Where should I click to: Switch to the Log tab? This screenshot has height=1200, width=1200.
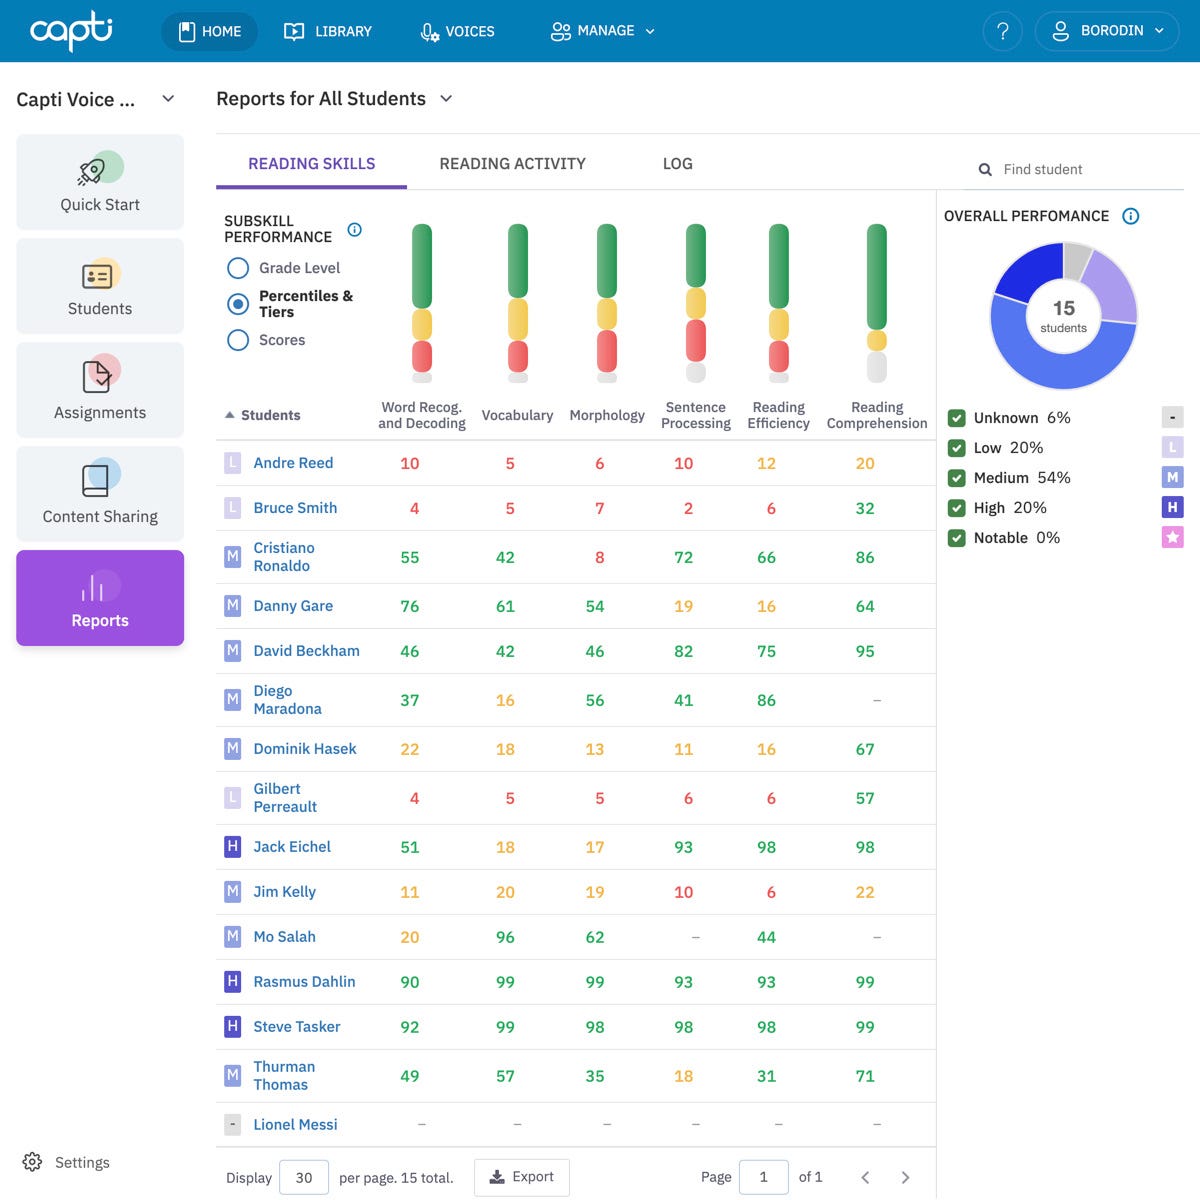(x=677, y=163)
